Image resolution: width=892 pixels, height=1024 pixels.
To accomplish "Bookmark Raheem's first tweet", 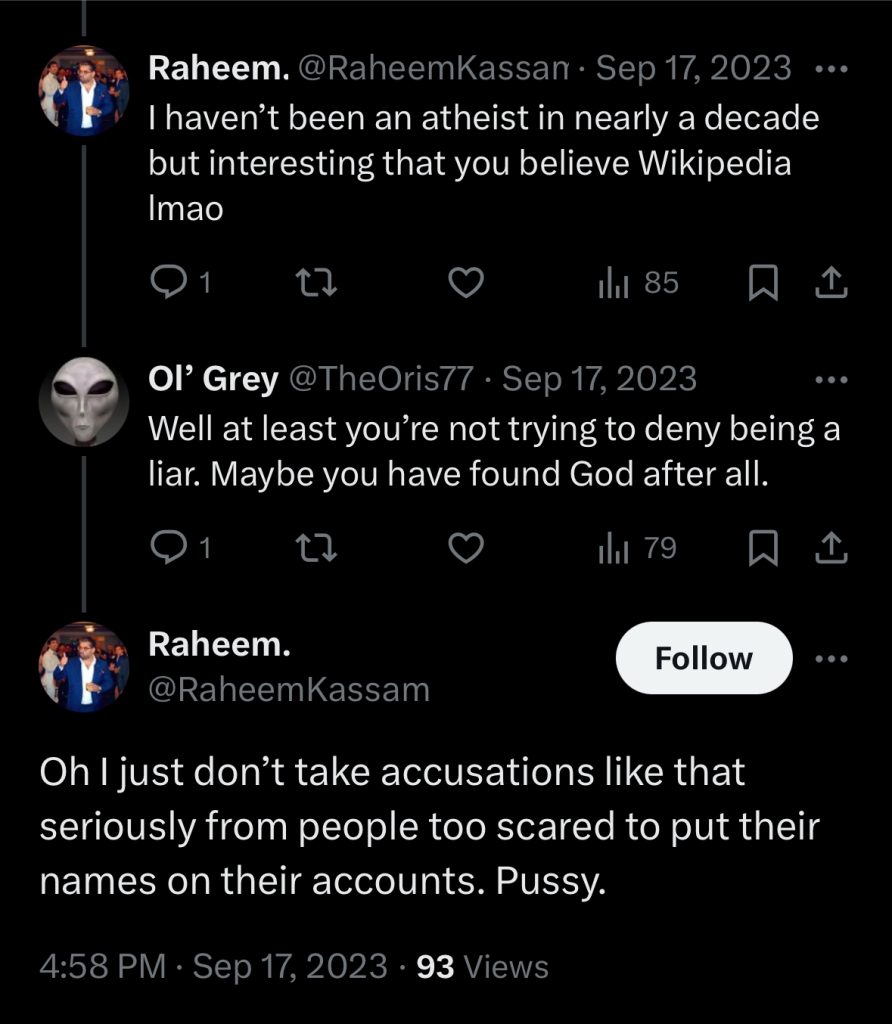I will coord(764,285).
